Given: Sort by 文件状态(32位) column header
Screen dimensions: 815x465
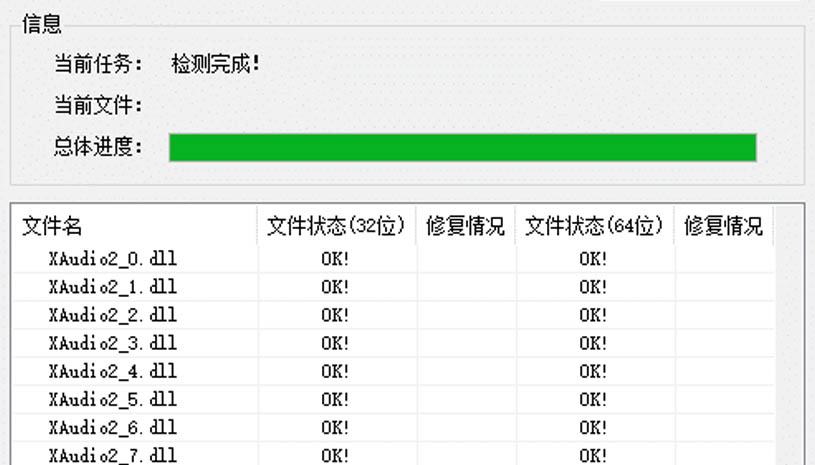Looking at the screenshot, I should 336,226.
